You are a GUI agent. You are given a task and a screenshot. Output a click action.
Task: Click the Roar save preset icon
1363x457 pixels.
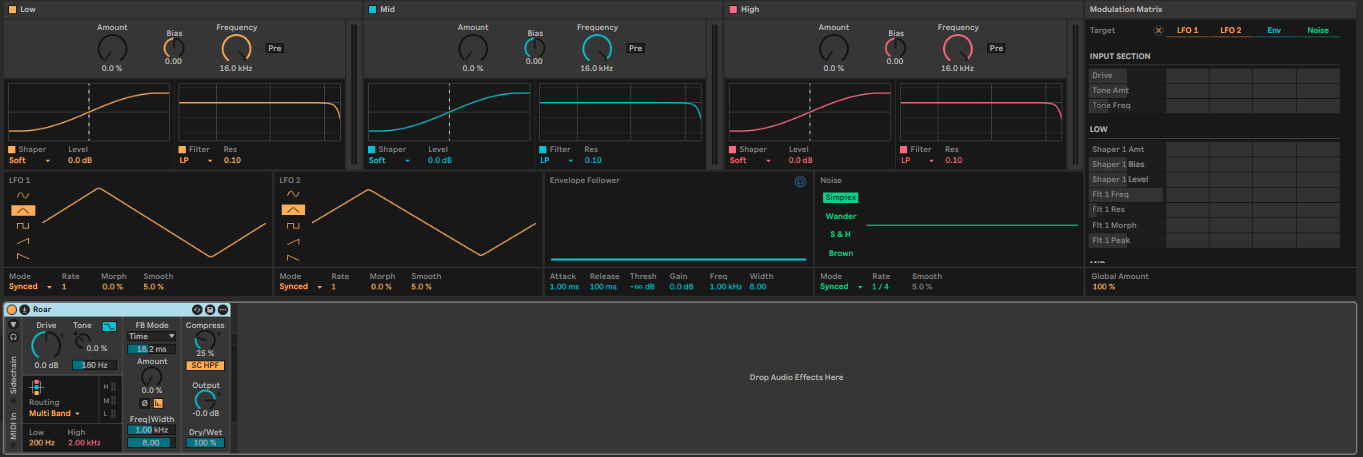point(210,310)
